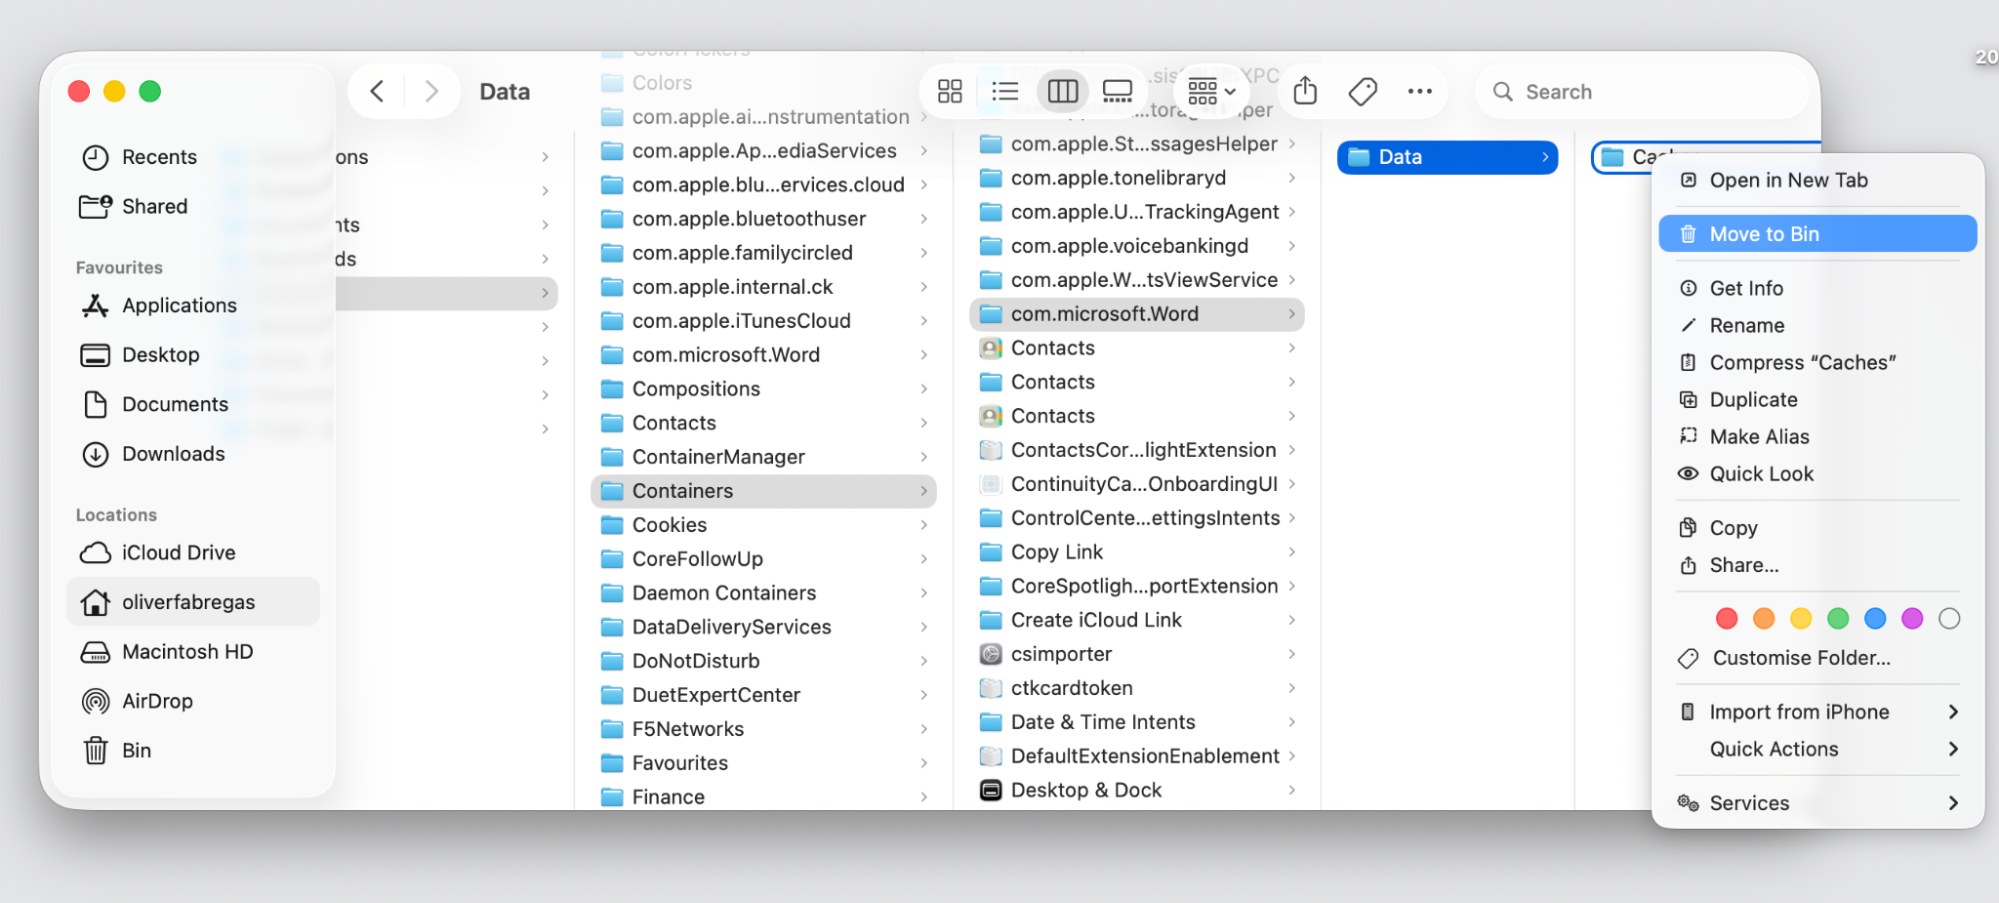
Task: Expand chevron beside Finance folder
Action: click(x=923, y=797)
